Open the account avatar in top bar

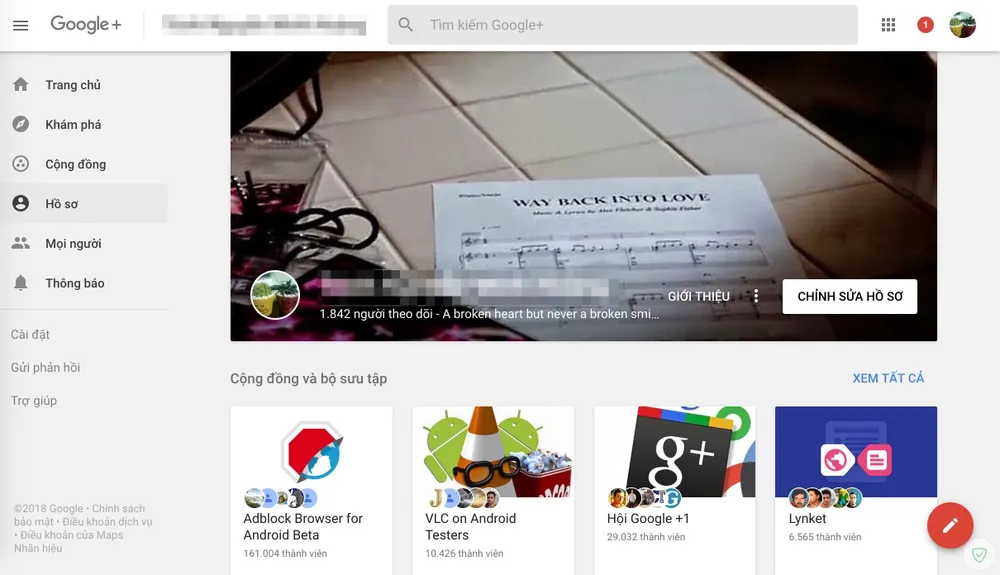point(962,25)
